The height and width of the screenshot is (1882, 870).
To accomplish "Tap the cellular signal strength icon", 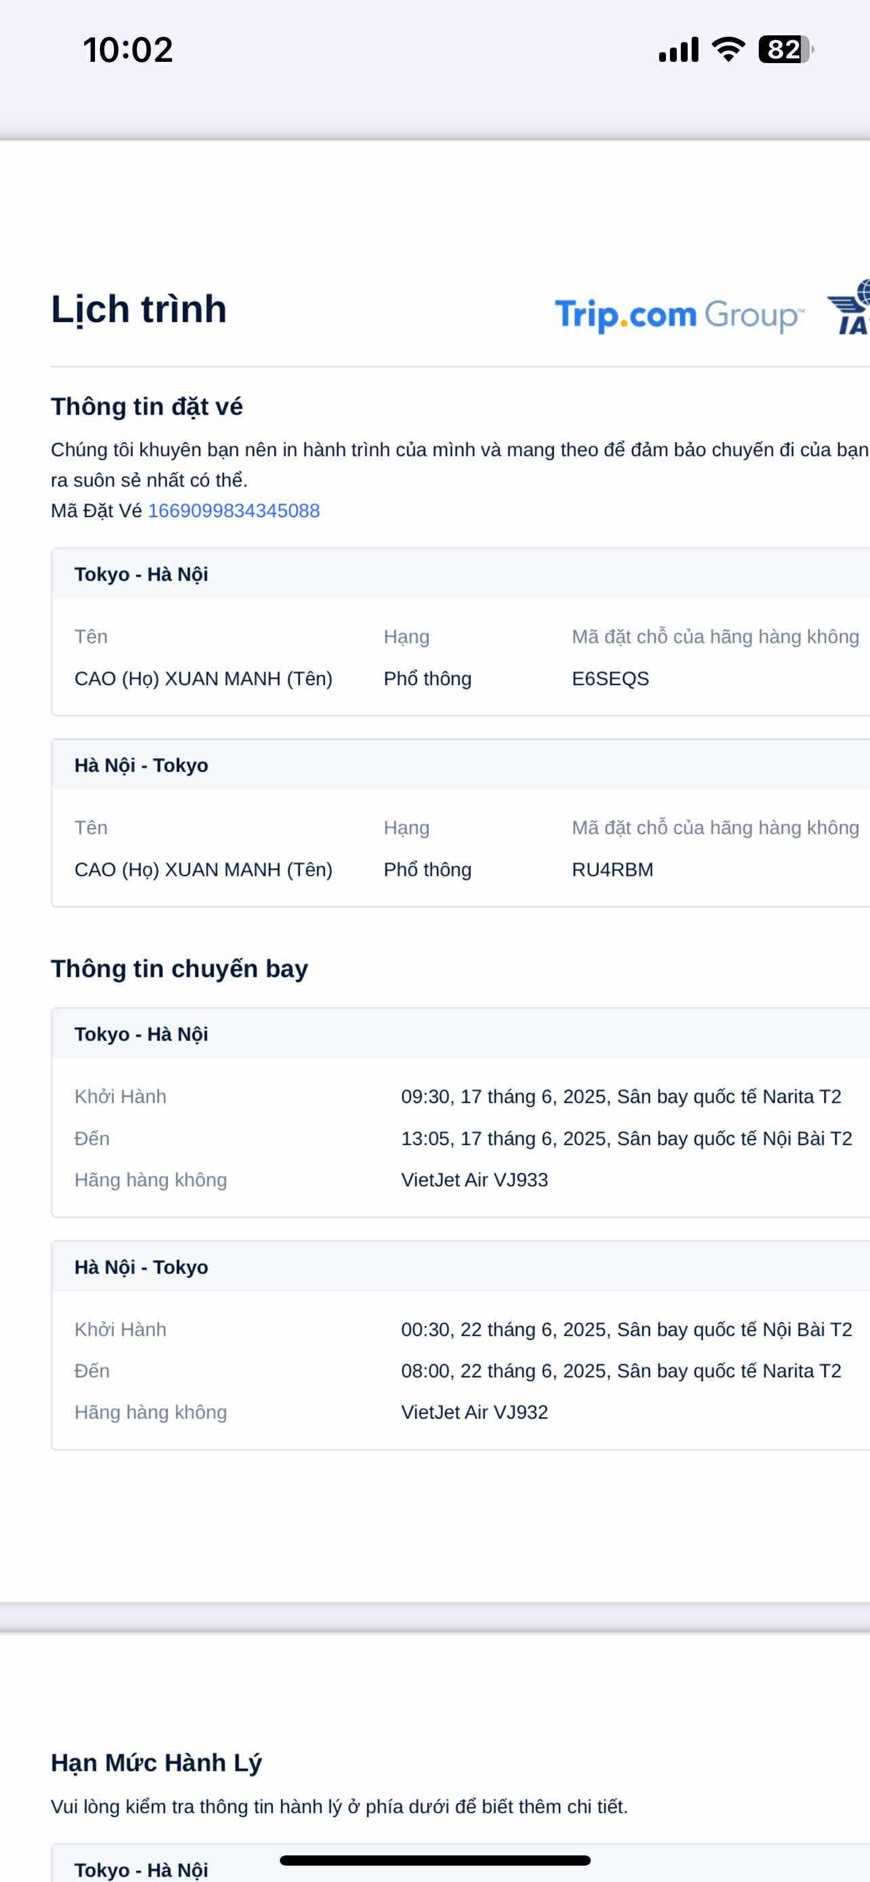I will pyautogui.click(x=678, y=50).
